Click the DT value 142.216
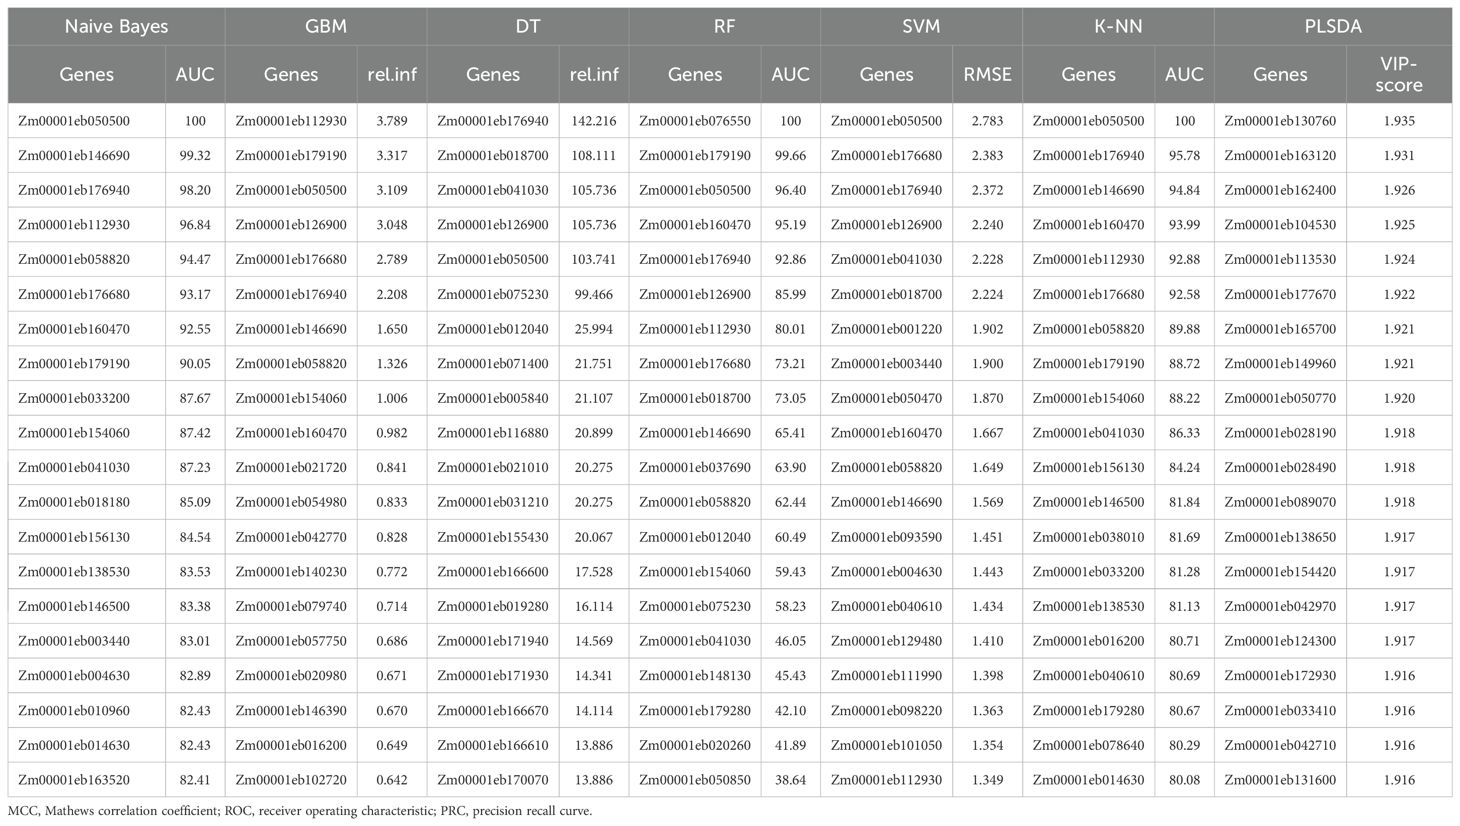Image resolution: width=1460 pixels, height=826 pixels. (x=594, y=121)
